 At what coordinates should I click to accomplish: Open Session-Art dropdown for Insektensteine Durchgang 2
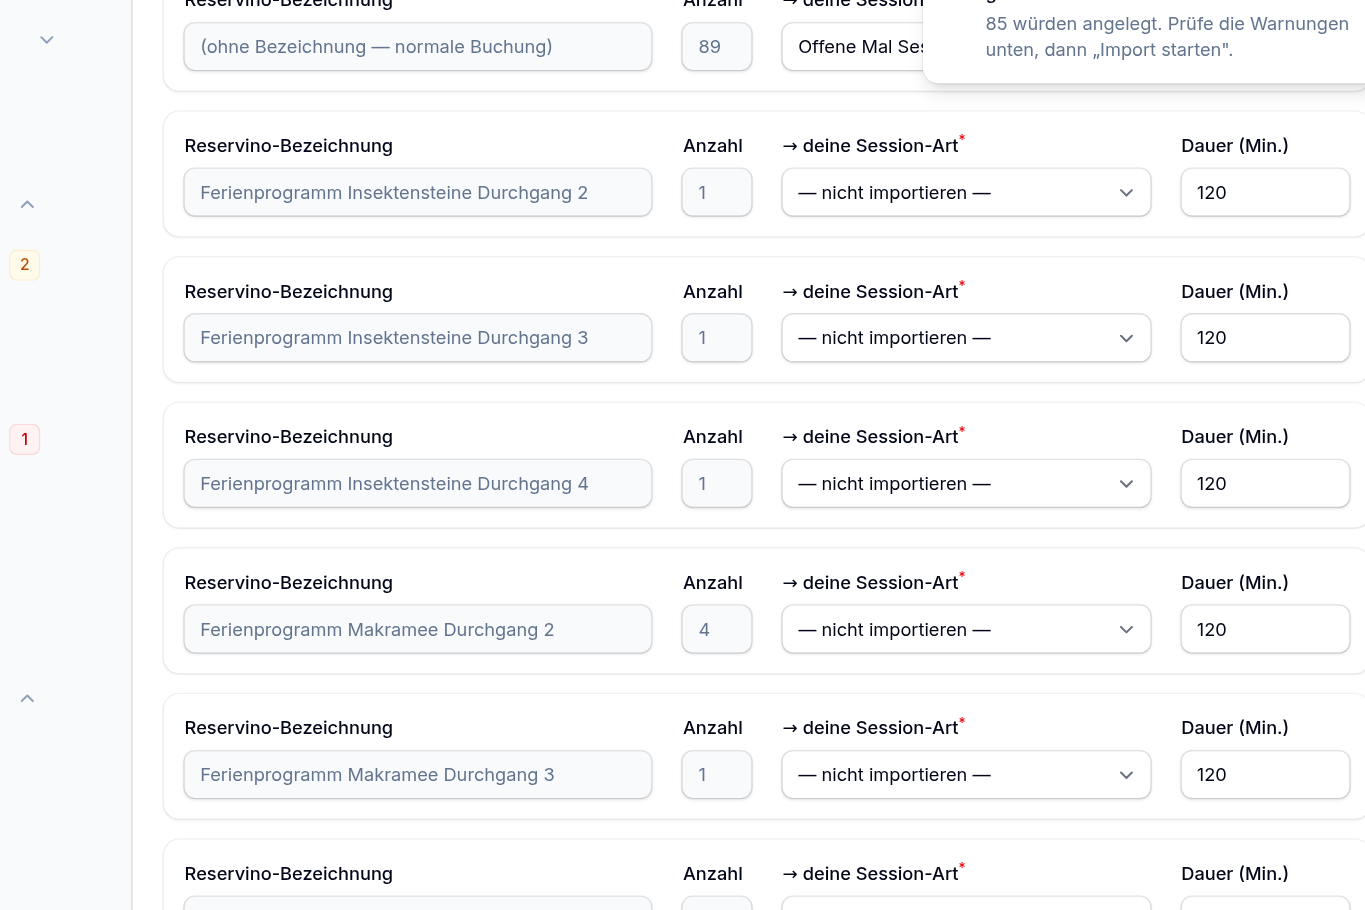click(966, 193)
